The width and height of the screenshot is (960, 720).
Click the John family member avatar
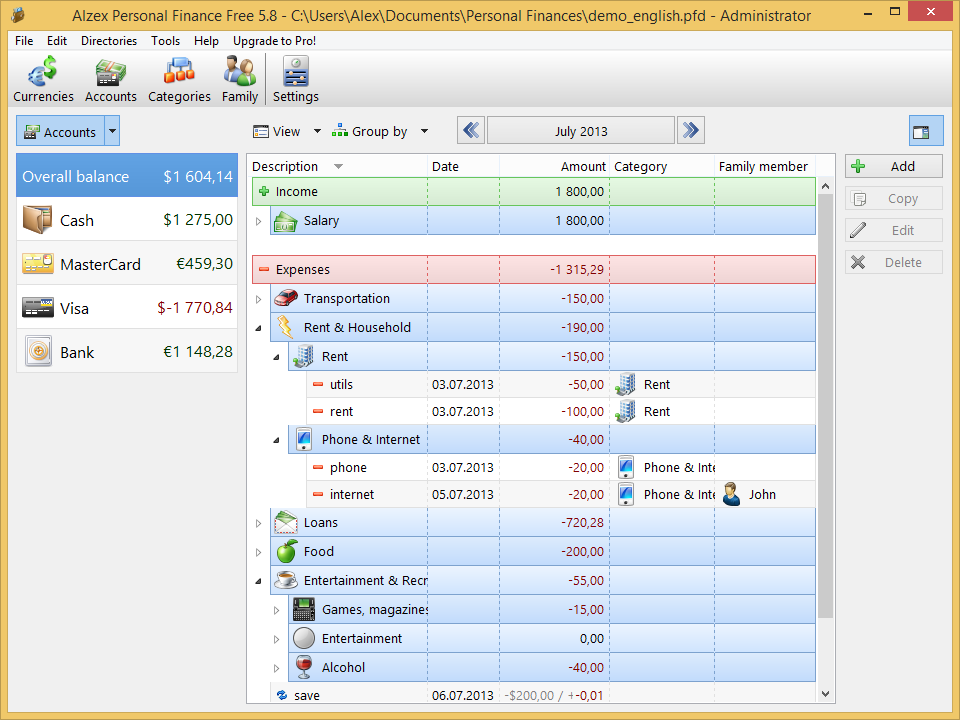731,494
